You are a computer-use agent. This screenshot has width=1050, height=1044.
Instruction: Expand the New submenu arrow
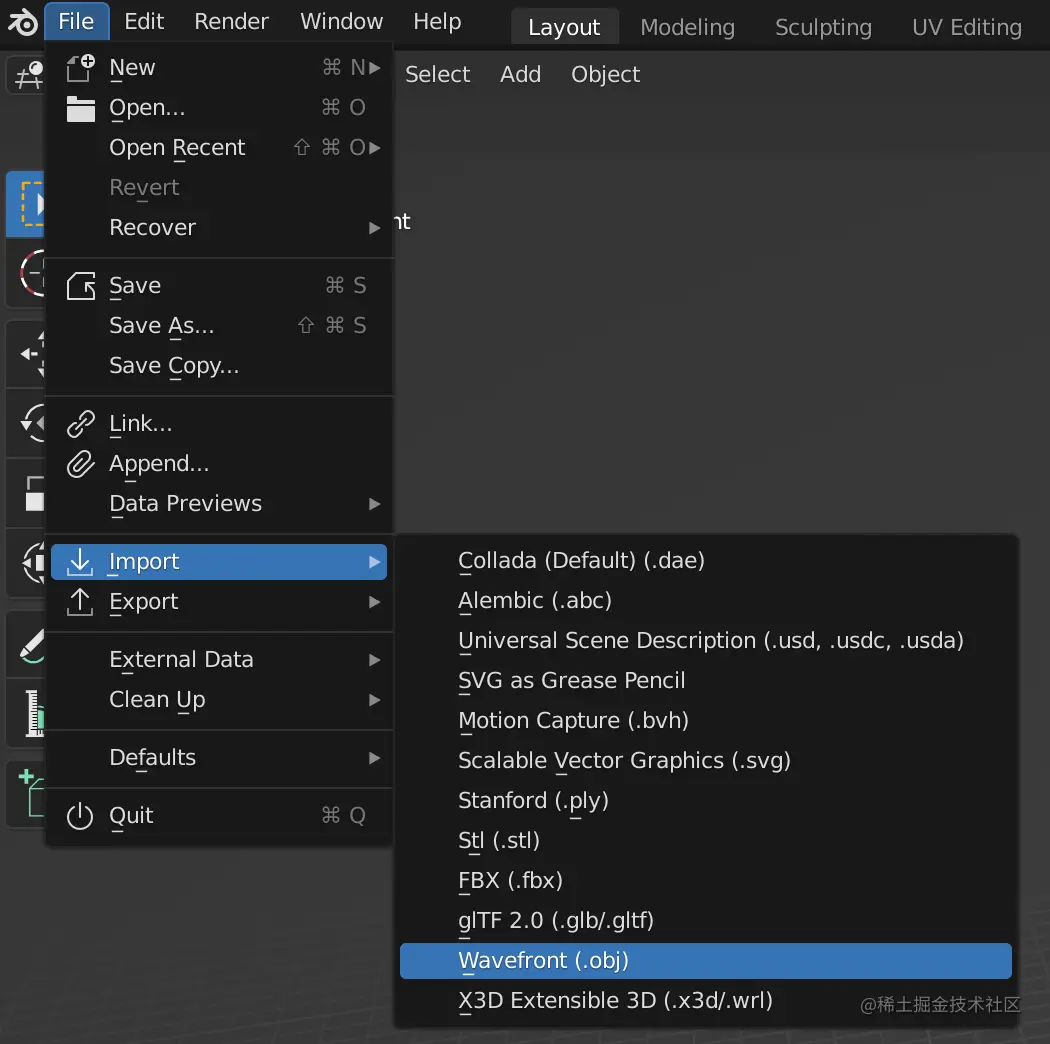pos(374,68)
